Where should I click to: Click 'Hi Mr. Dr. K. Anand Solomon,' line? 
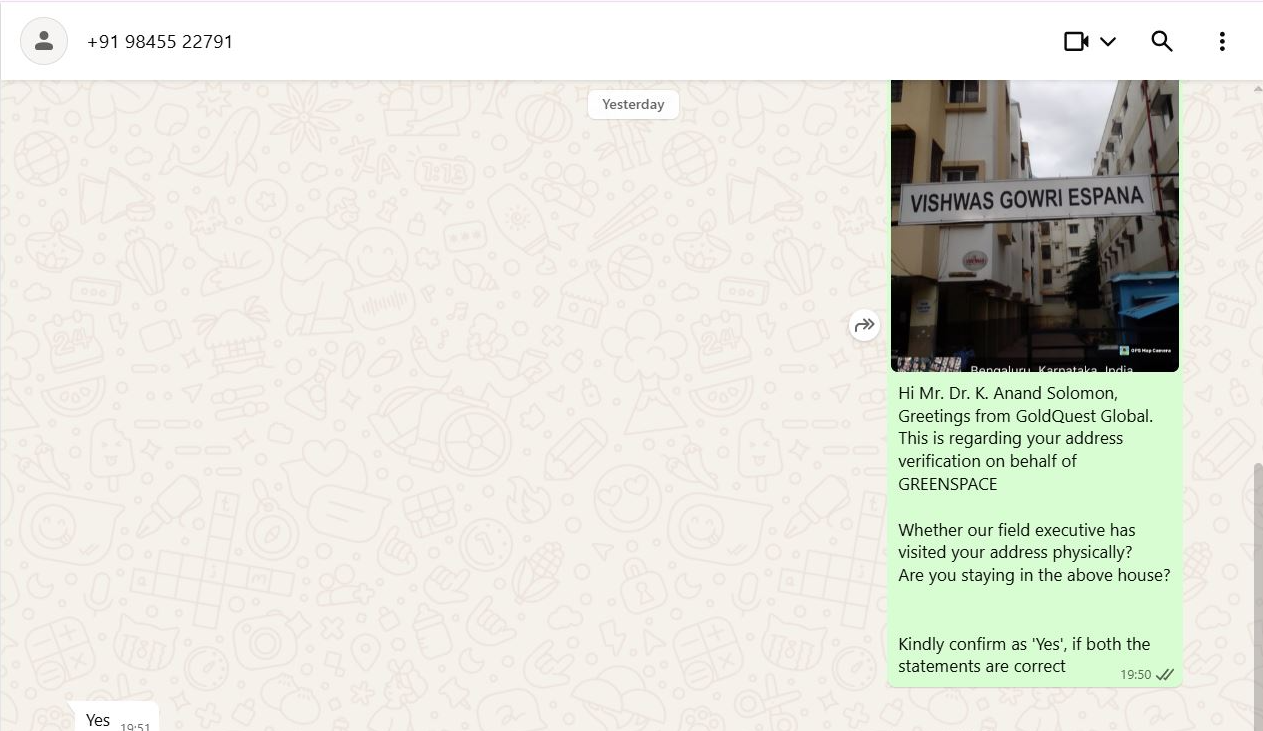coord(1008,393)
